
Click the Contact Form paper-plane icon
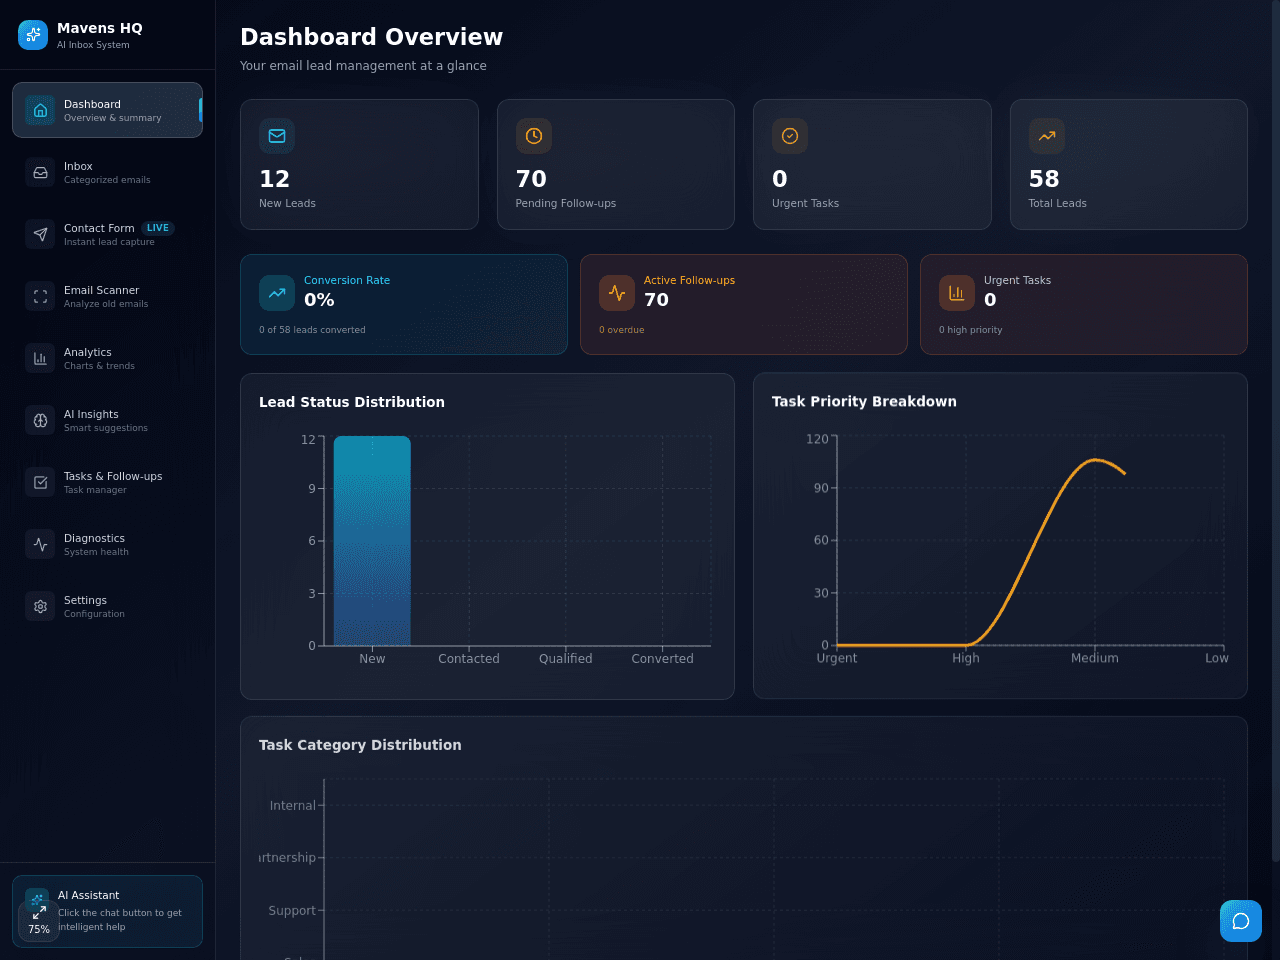(x=40, y=234)
